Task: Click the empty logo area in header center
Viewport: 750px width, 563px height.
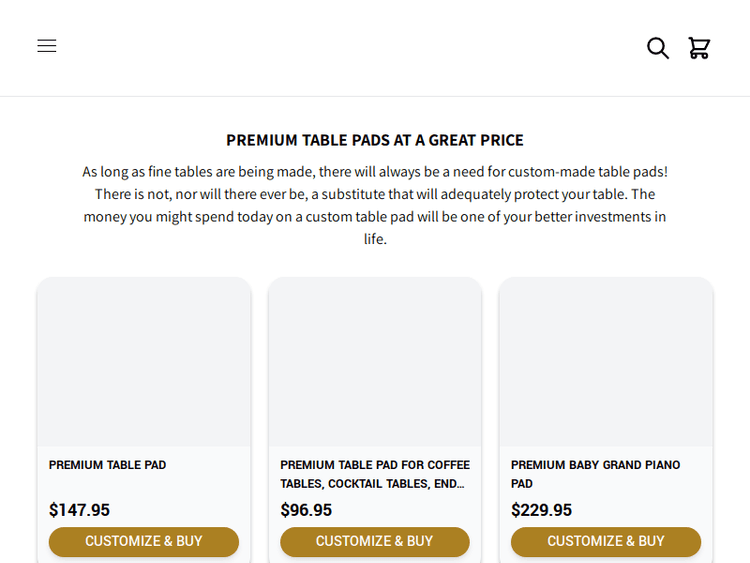Action: click(x=375, y=48)
